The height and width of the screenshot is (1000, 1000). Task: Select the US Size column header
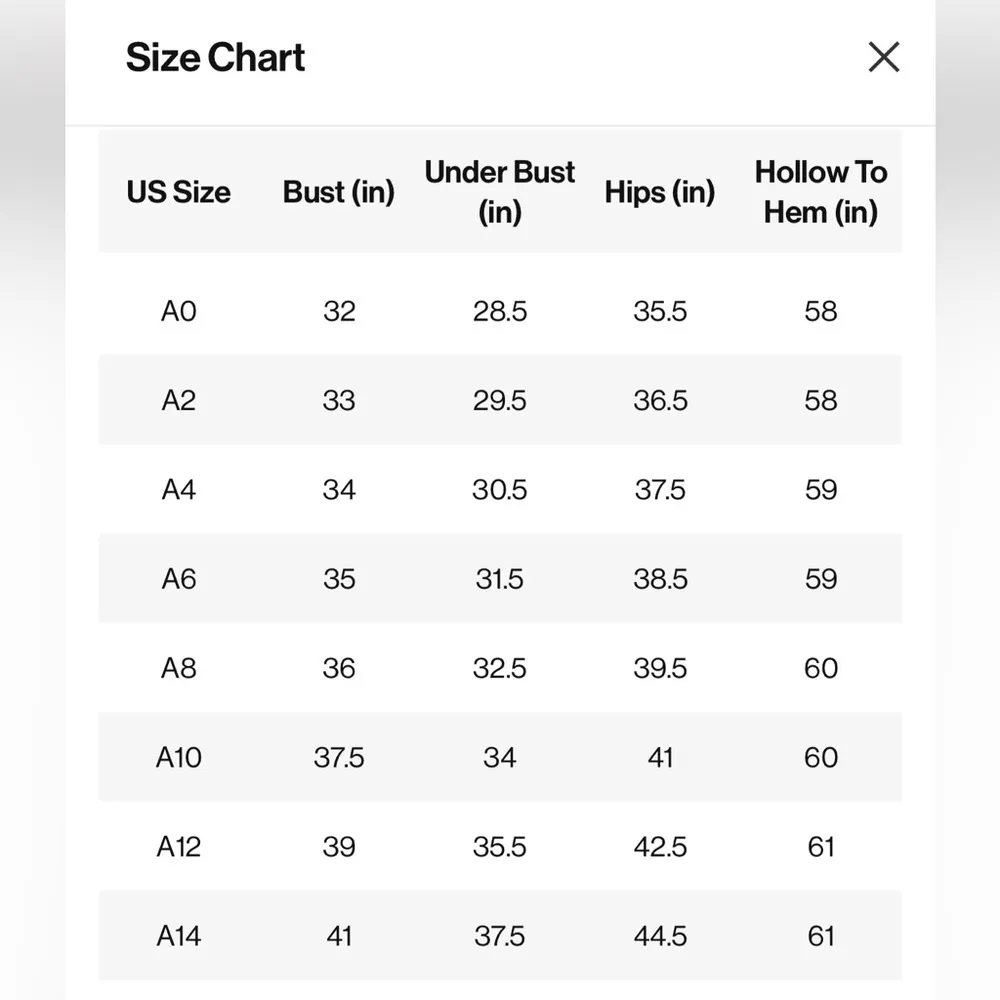(x=178, y=192)
